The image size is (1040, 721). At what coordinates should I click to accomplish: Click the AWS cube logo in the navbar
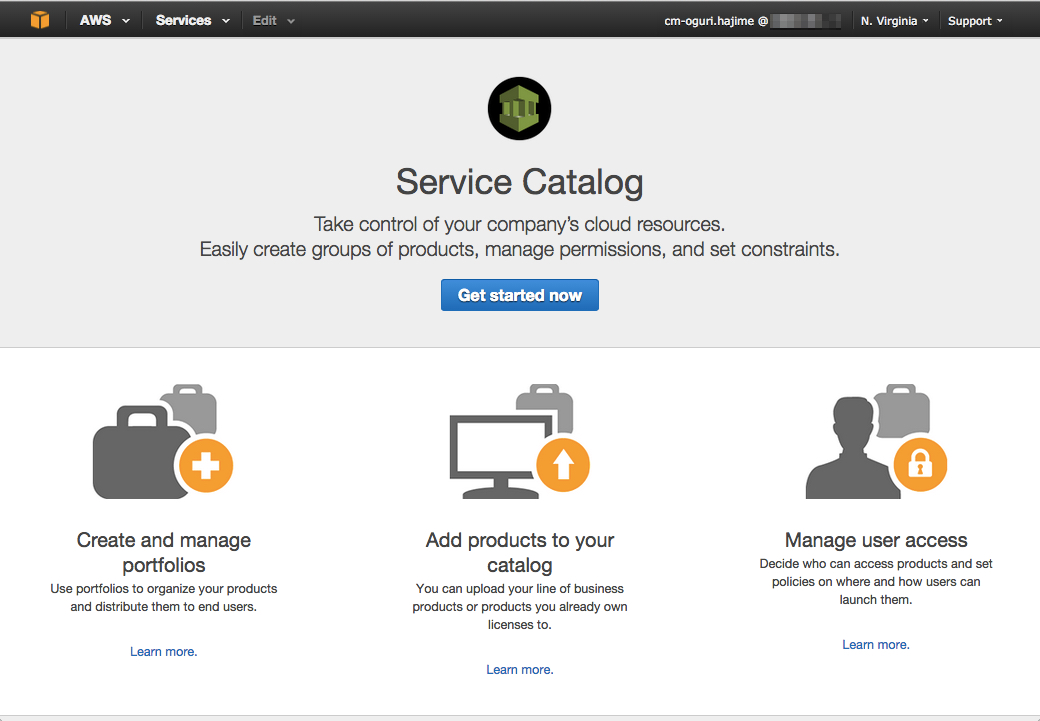[40, 19]
